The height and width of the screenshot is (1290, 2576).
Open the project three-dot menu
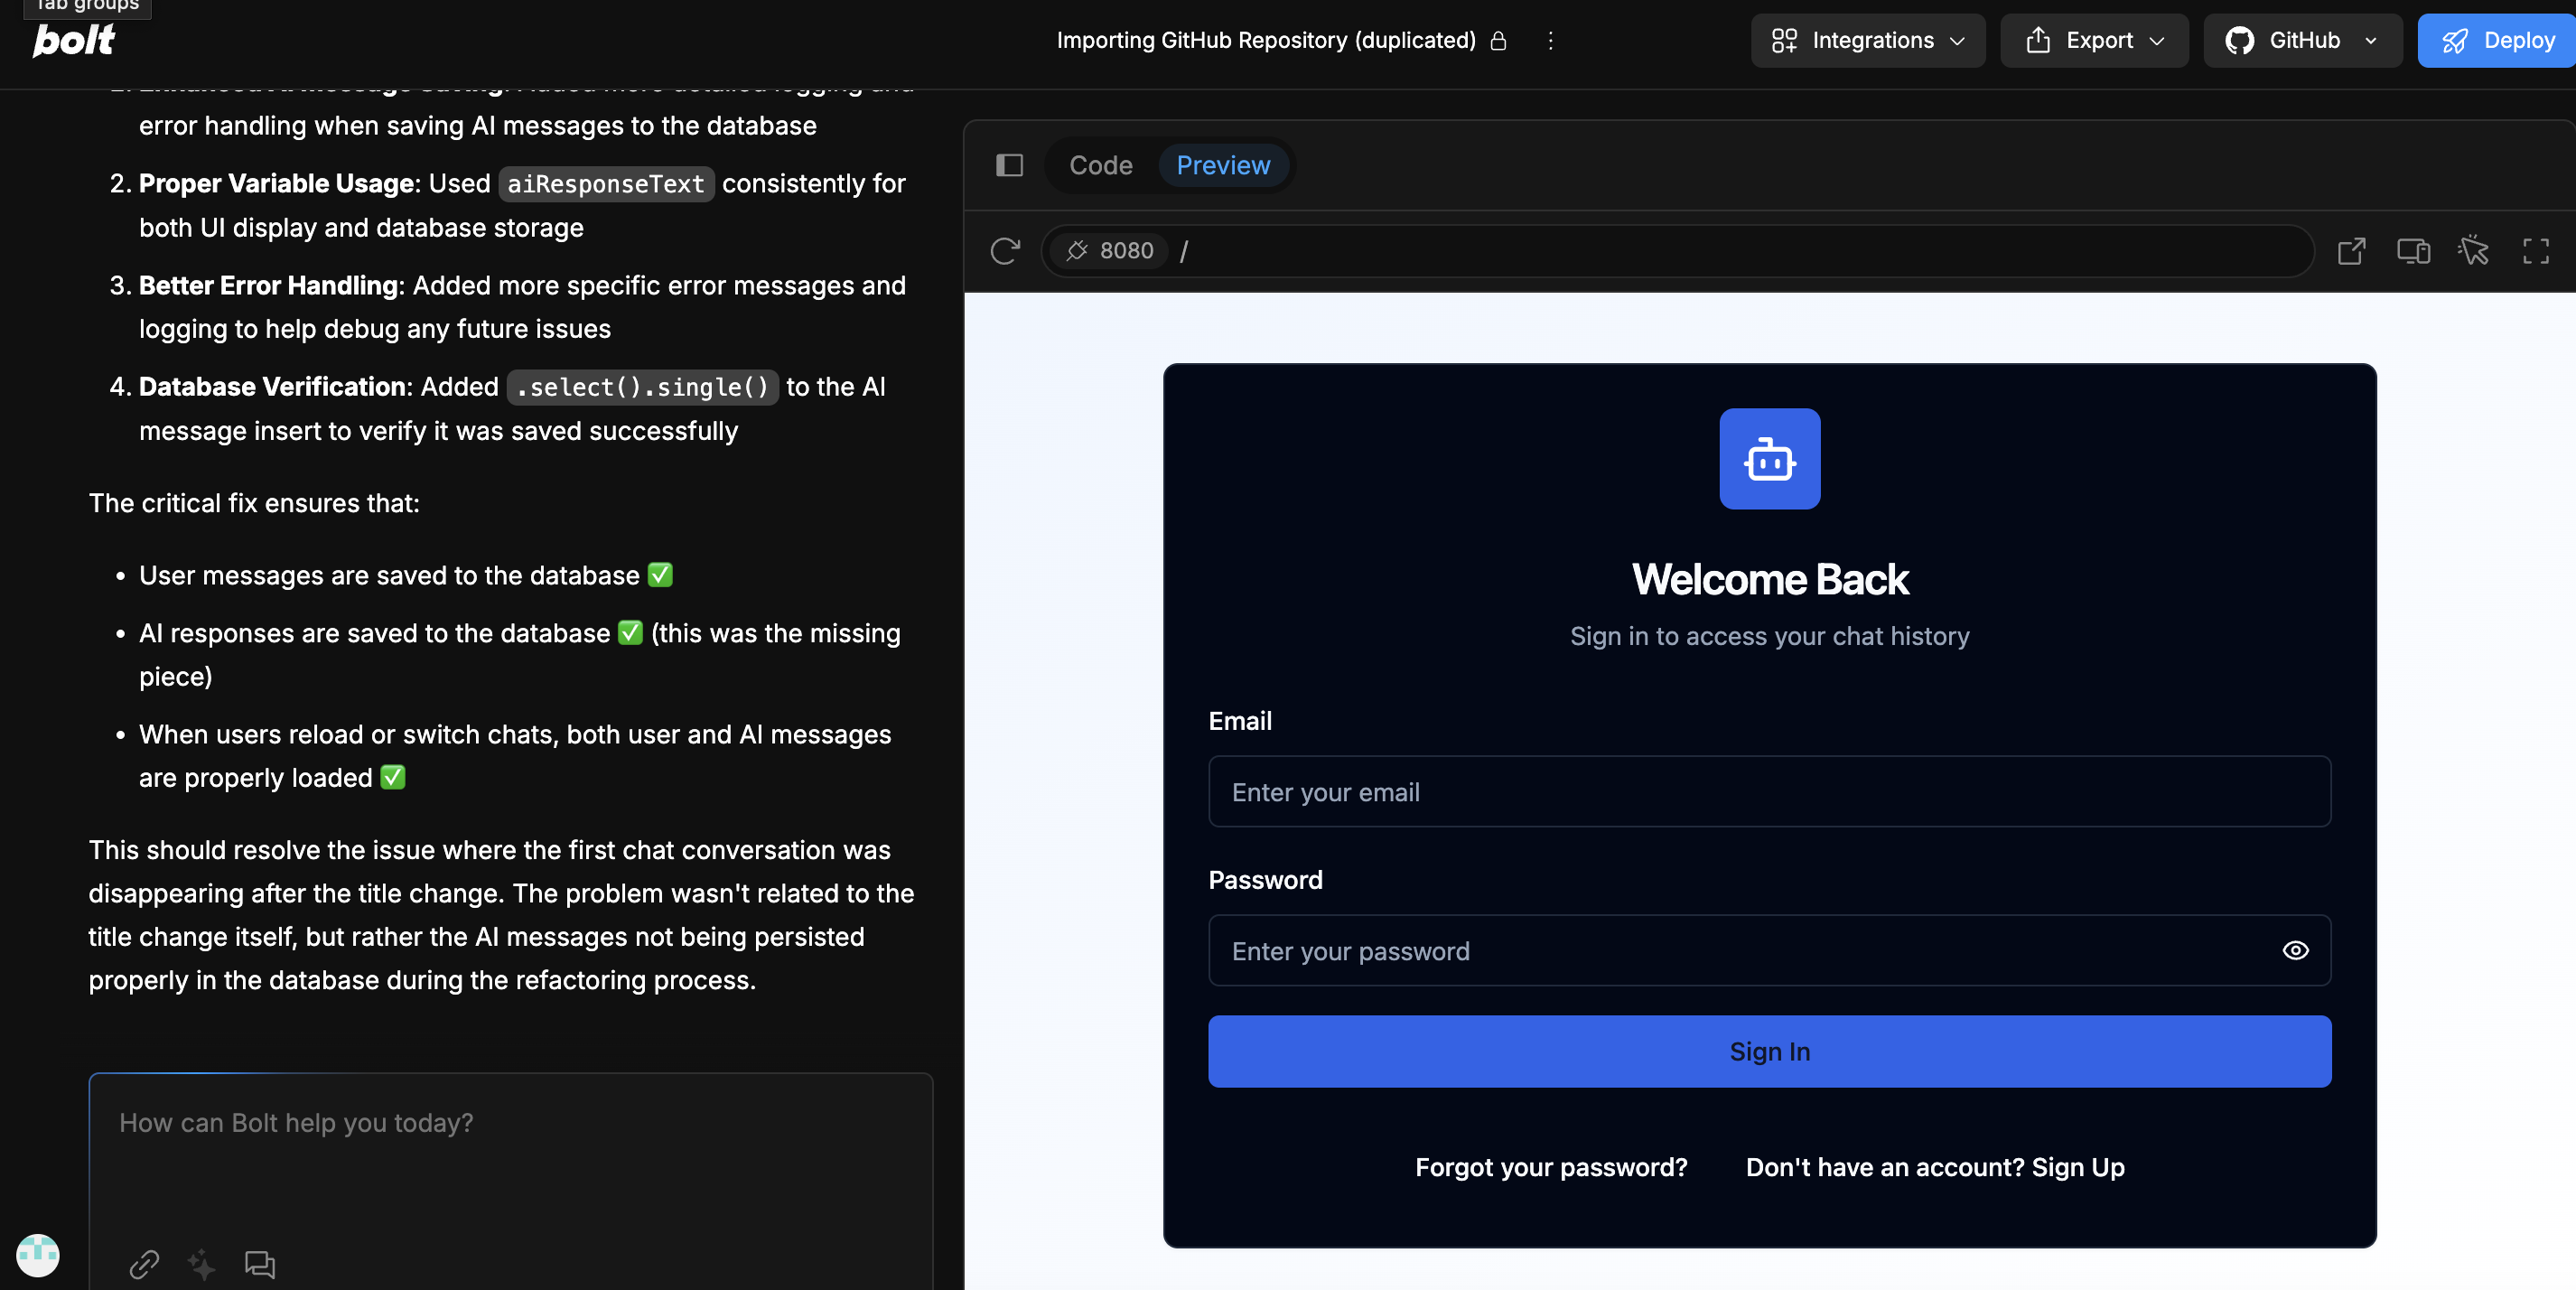pyautogui.click(x=1550, y=41)
